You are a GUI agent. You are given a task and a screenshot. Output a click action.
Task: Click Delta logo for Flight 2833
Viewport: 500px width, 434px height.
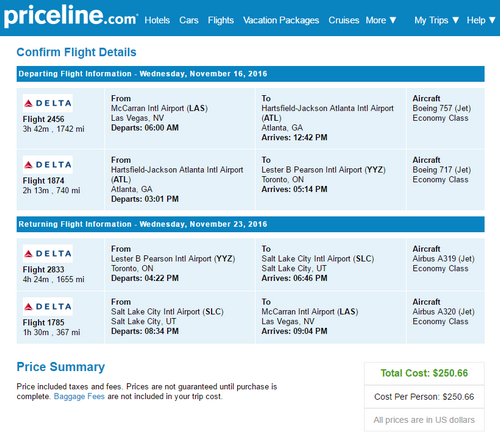[x=48, y=254]
